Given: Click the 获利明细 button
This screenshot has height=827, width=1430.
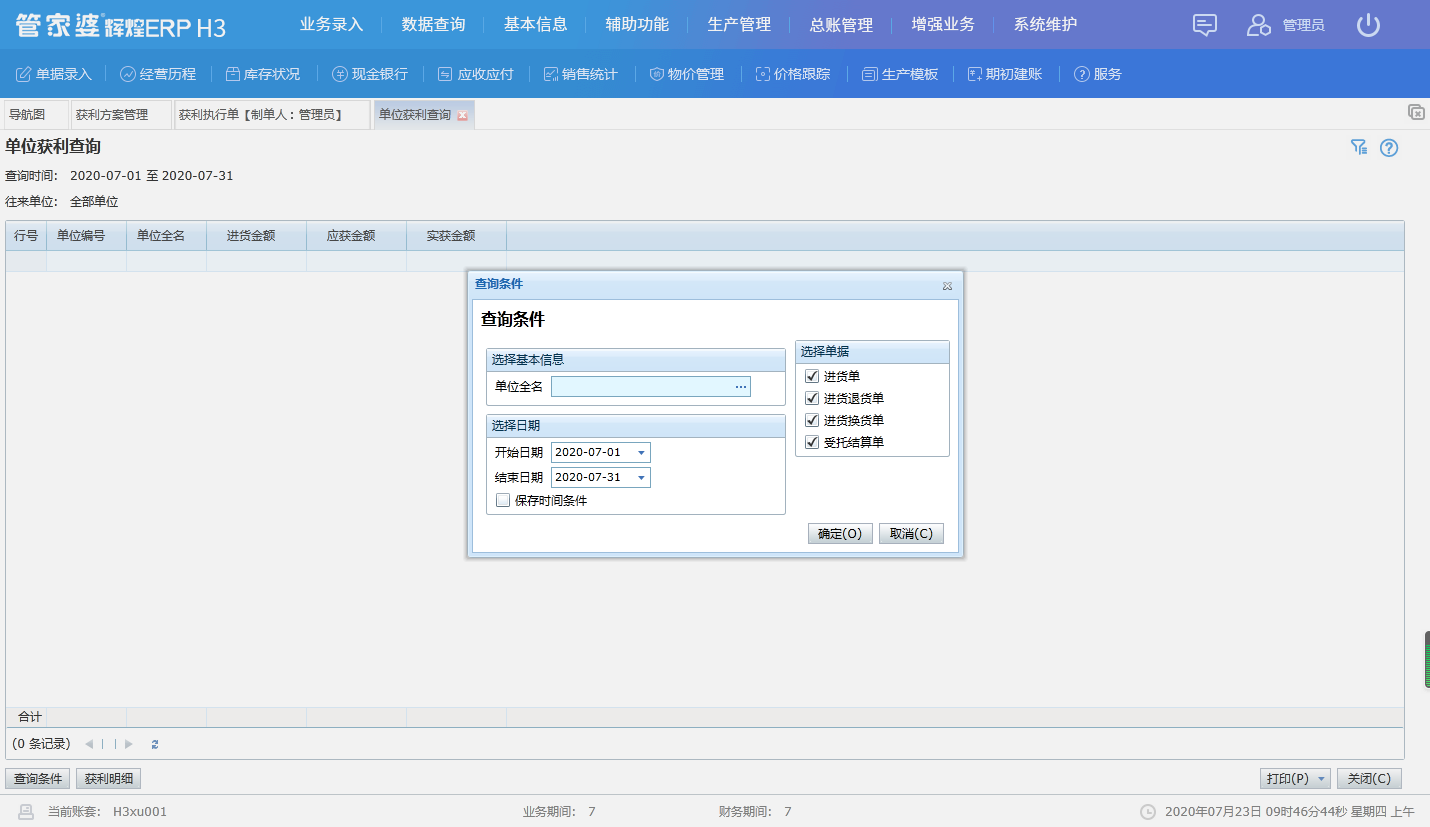Looking at the screenshot, I should tap(108, 779).
